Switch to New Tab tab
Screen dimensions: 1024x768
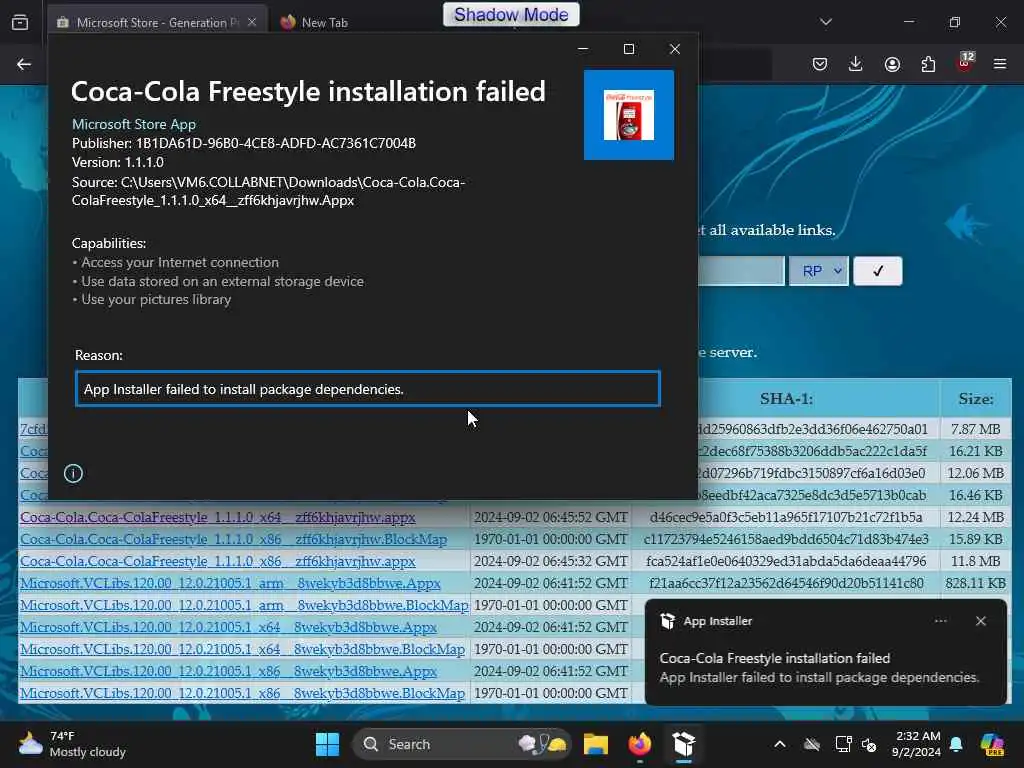pos(325,23)
